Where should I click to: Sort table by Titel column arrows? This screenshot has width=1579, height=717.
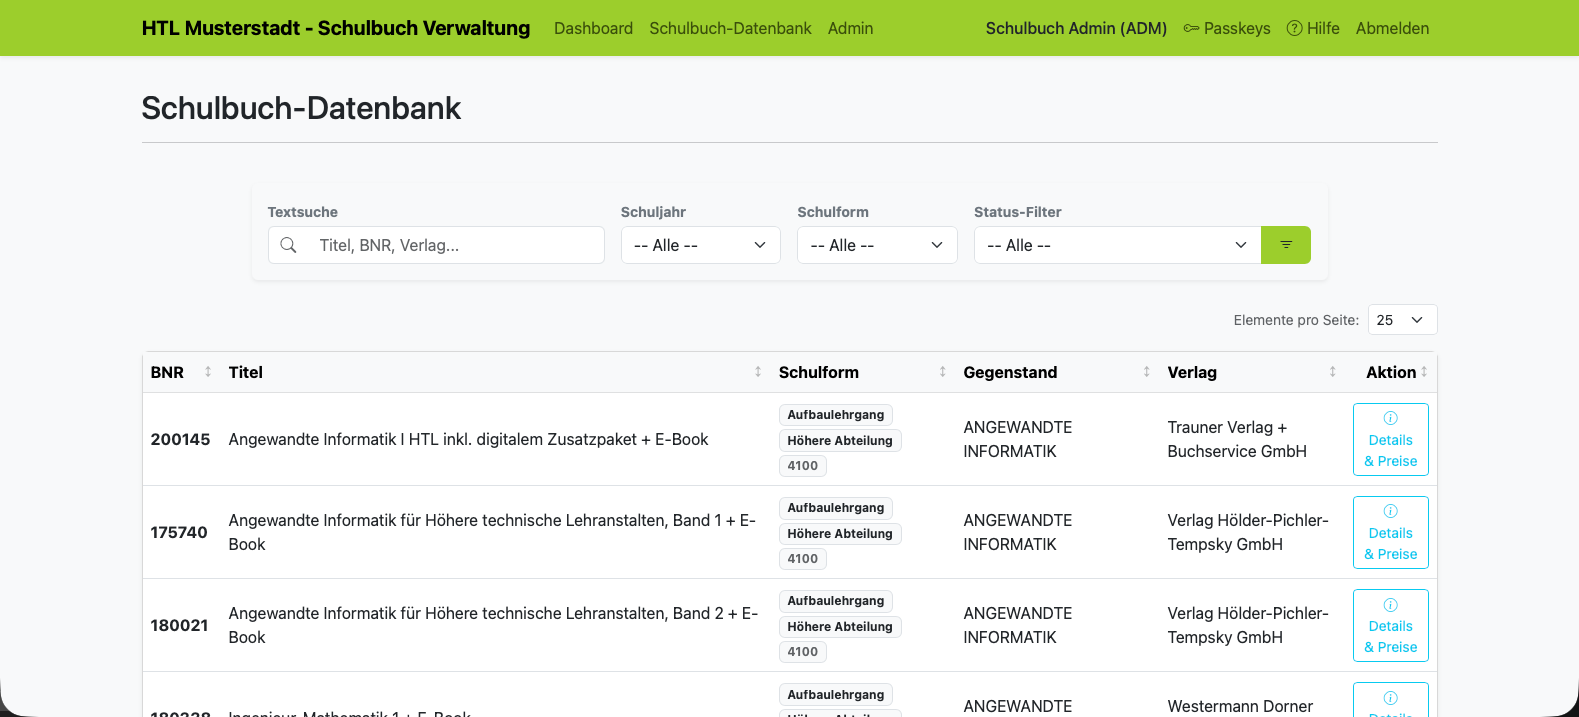(758, 372)
